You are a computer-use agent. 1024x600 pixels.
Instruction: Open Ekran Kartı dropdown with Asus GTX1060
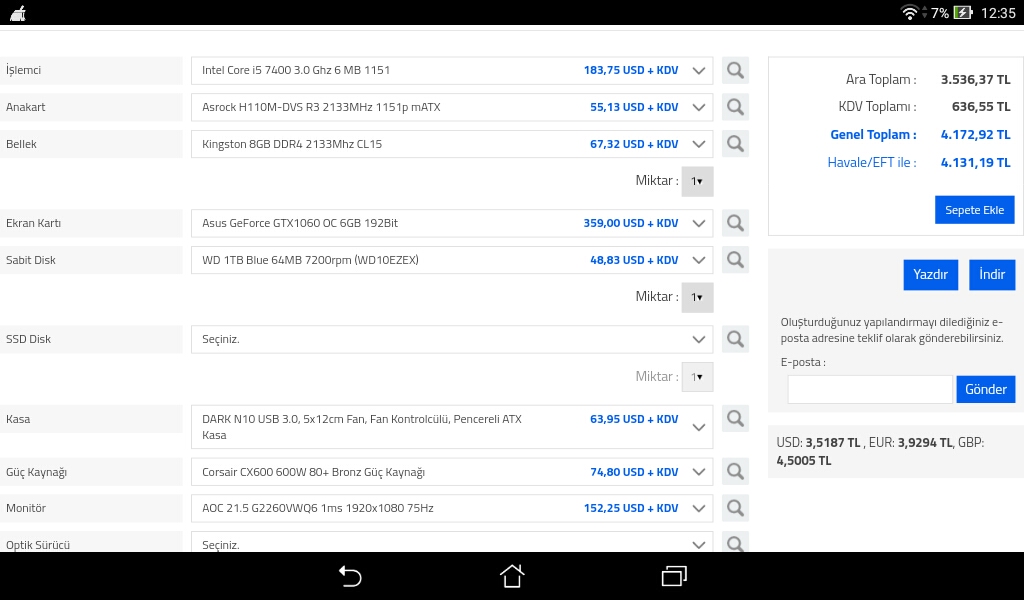tap(452, 223)
